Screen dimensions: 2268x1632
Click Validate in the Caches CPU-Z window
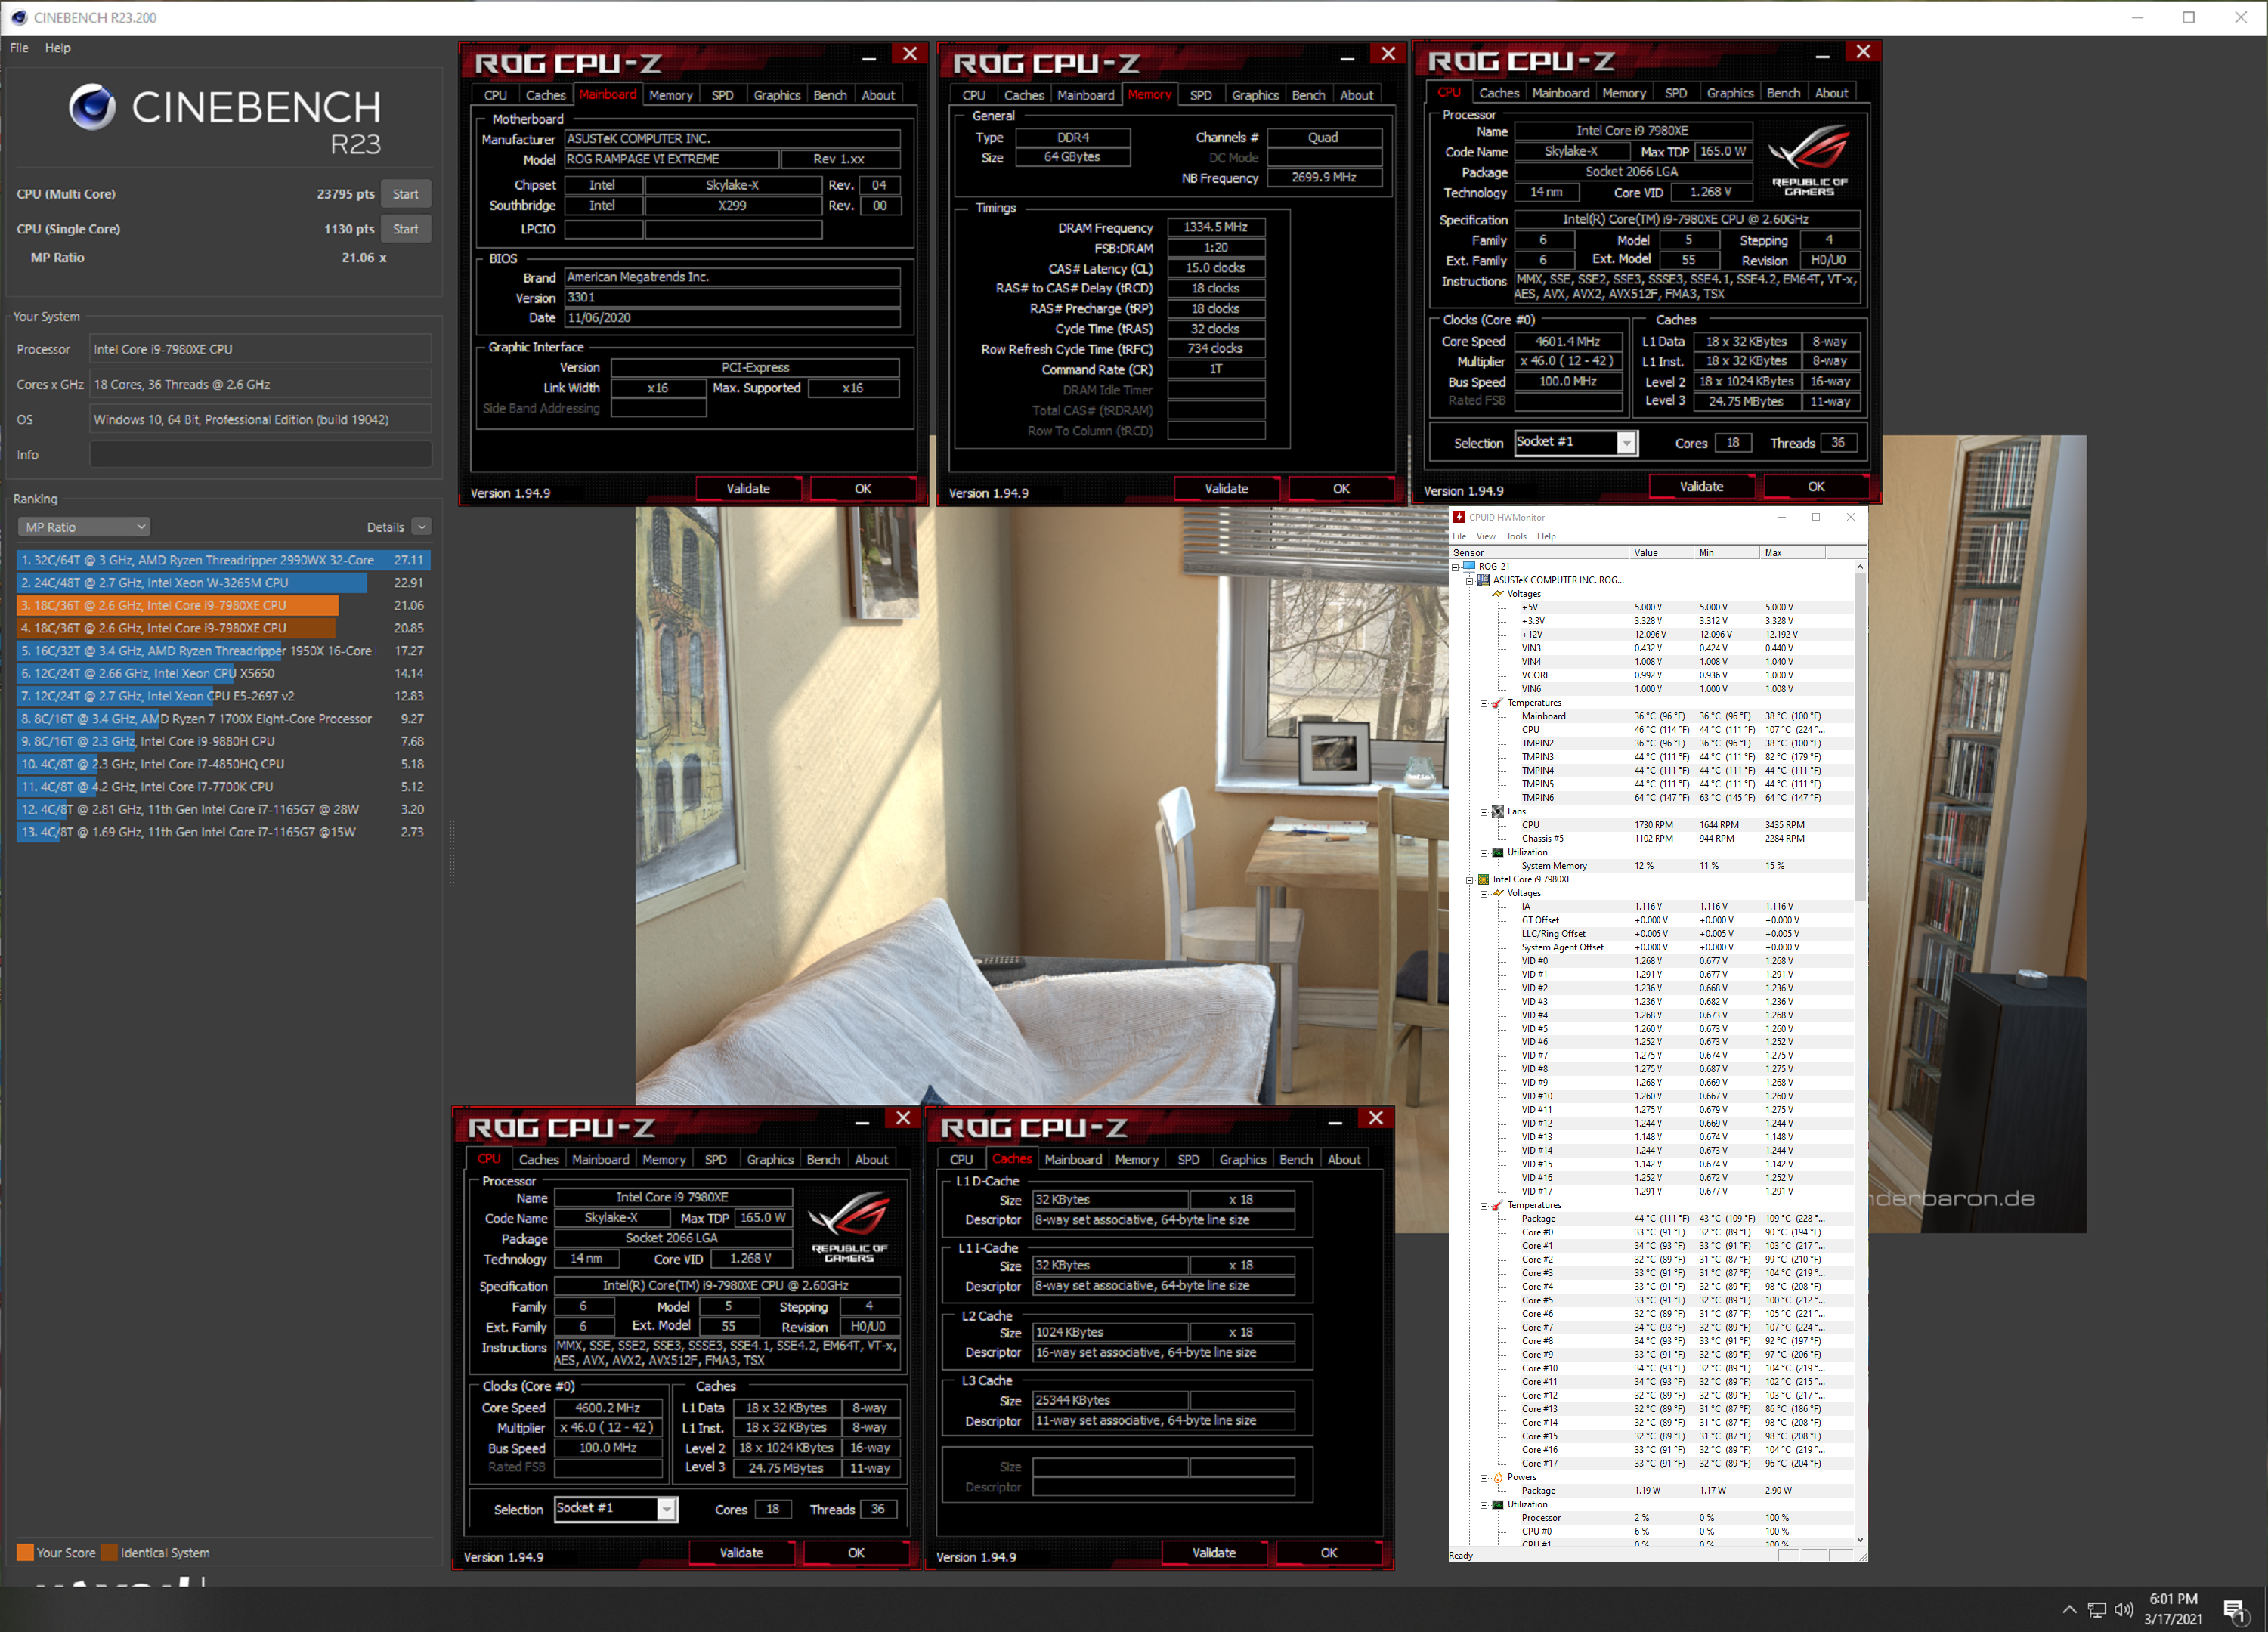coord(1214,1553)
